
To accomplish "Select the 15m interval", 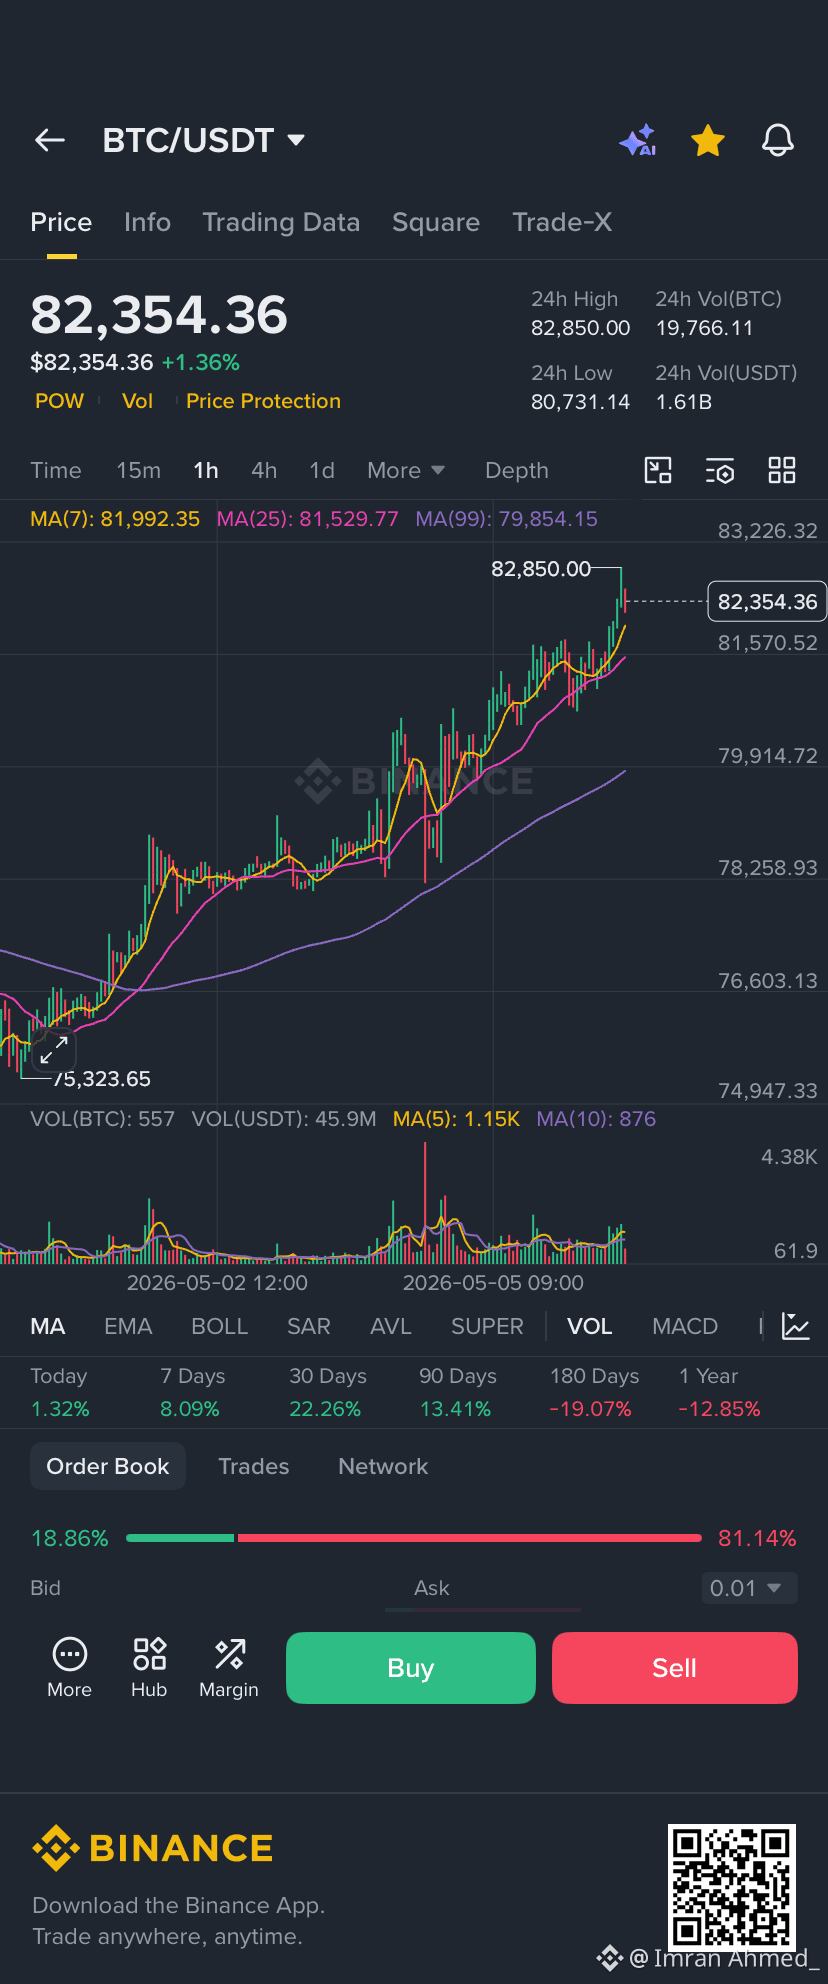I will coord(138,470).
